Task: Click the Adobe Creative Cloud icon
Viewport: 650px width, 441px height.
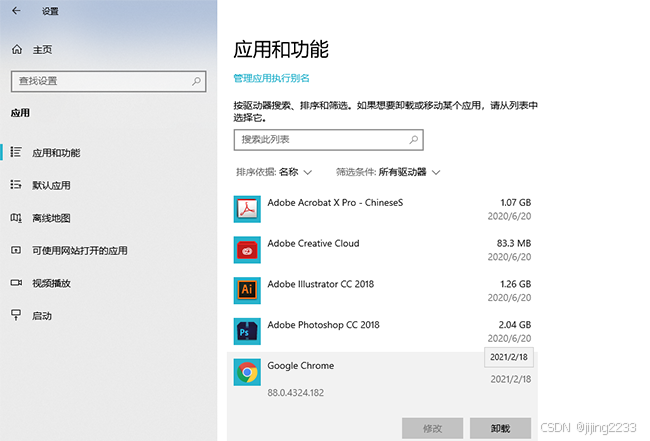Action: pyautogui.click(x=247, y=250)
